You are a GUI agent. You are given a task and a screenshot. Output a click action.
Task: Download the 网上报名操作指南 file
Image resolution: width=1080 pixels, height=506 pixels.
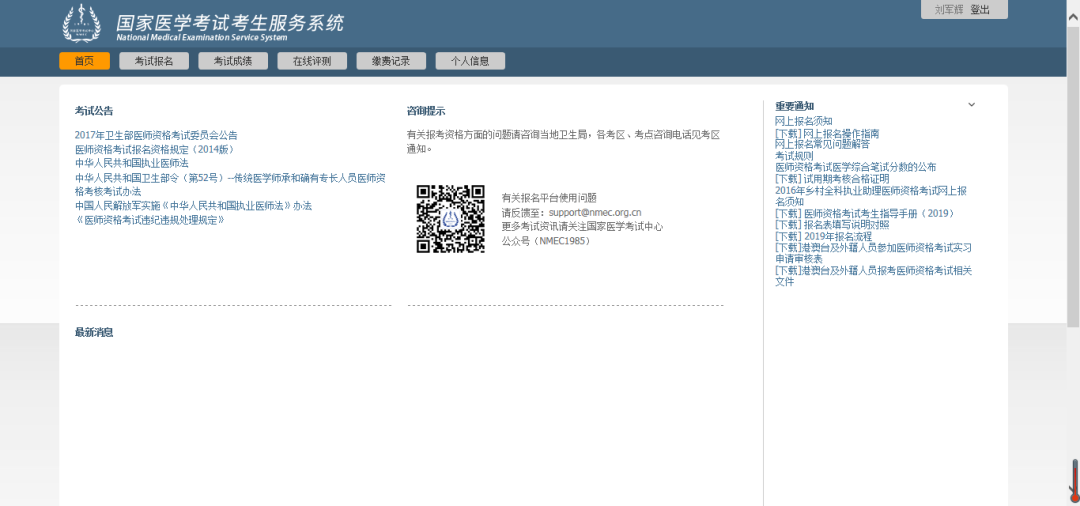[x=827, y=133]
